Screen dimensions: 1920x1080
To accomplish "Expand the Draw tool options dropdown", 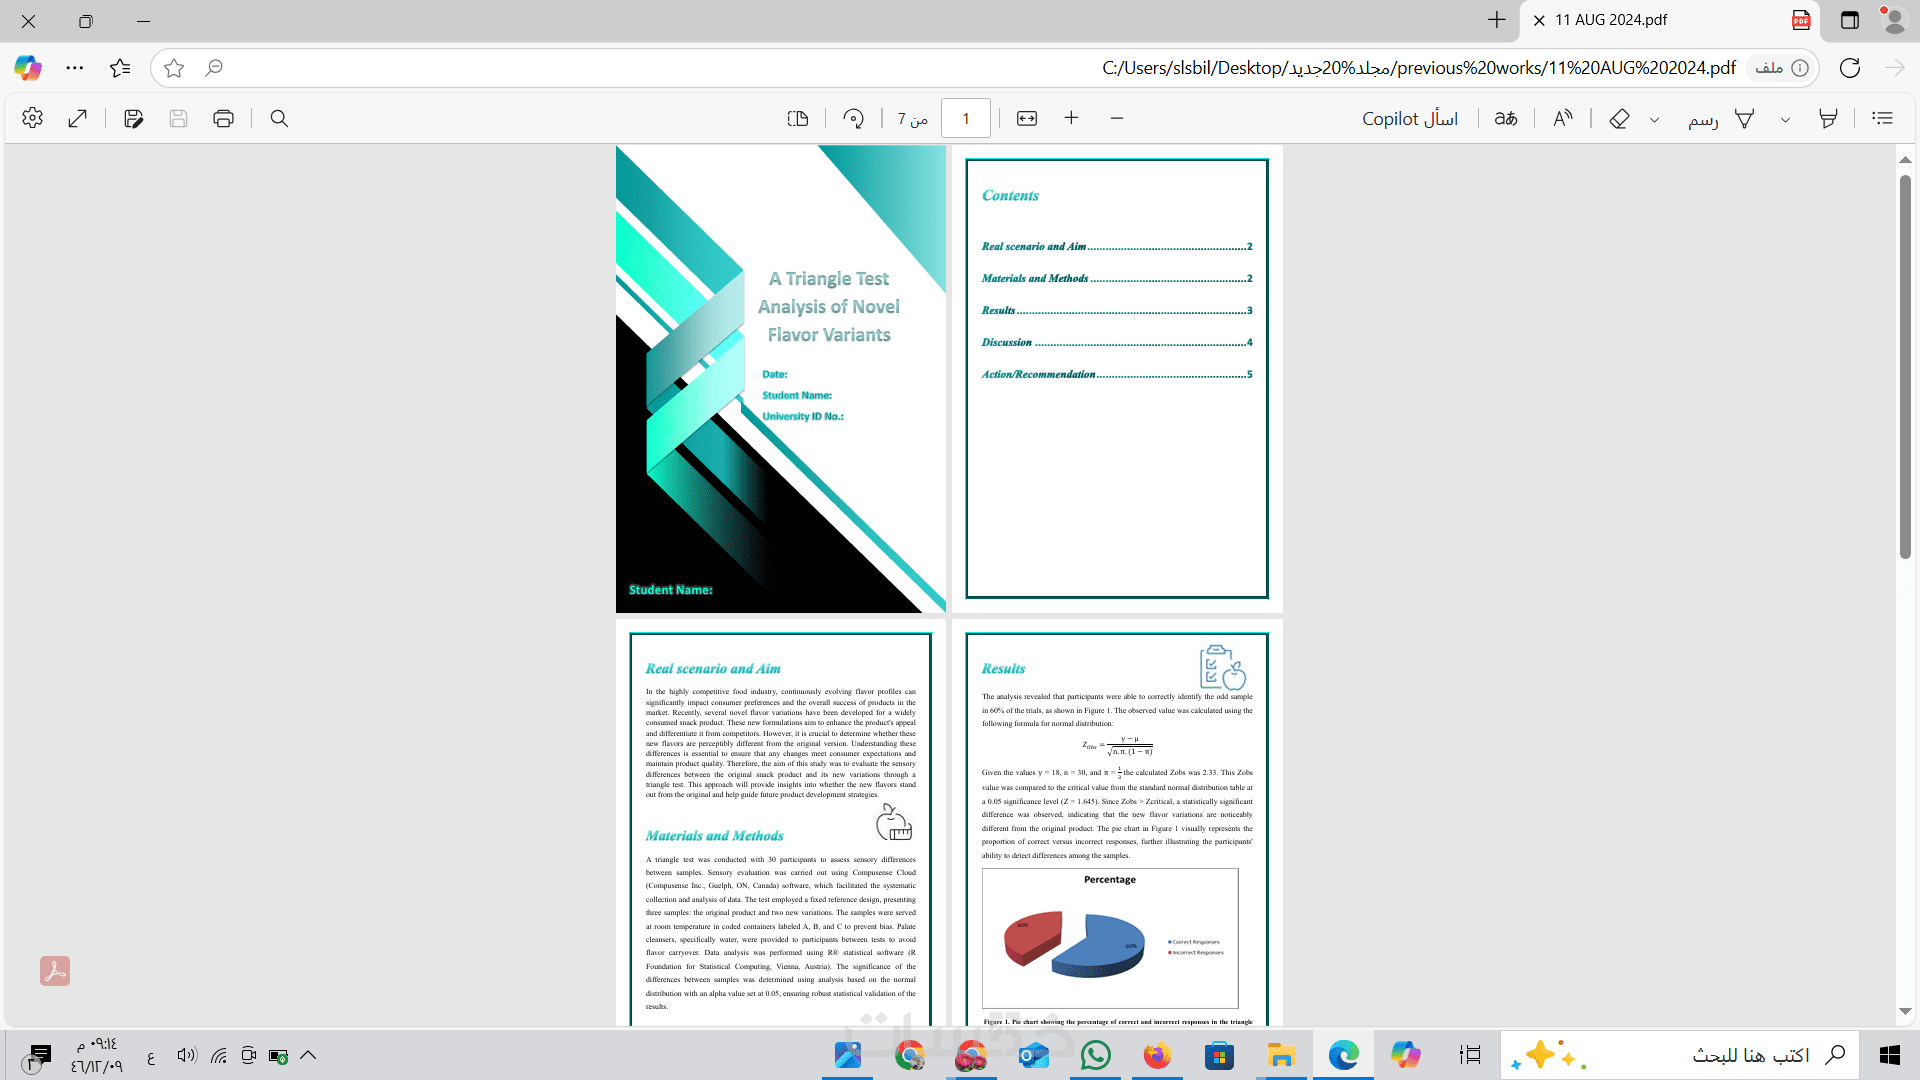I will tap(1785, 120).
